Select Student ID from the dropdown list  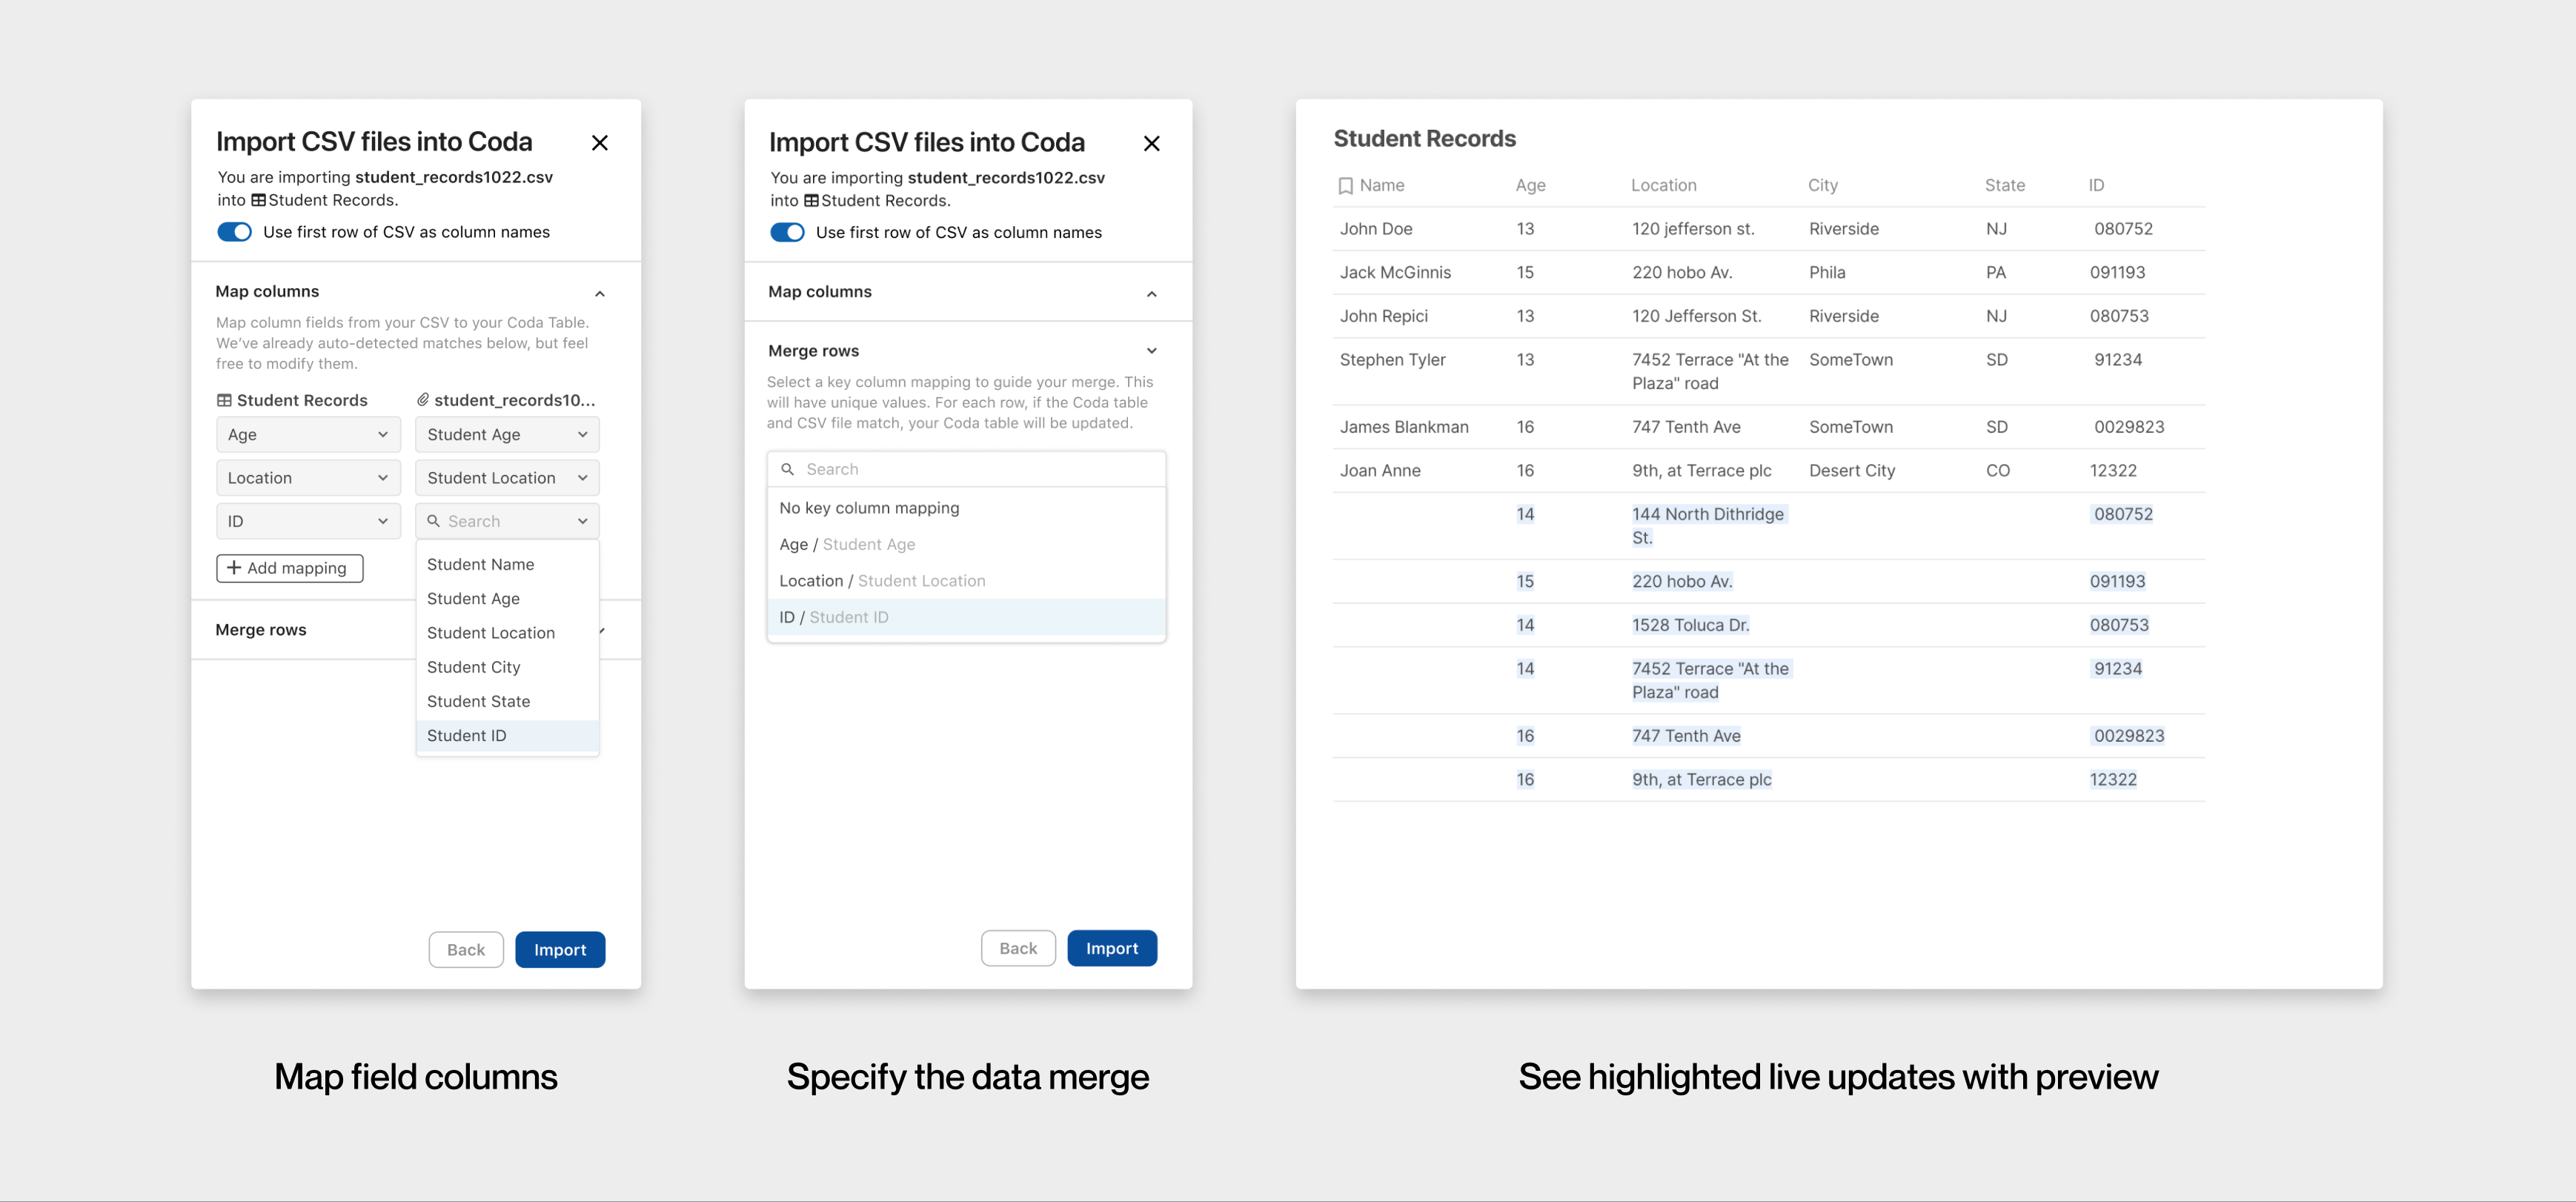[x=467, y=736]
